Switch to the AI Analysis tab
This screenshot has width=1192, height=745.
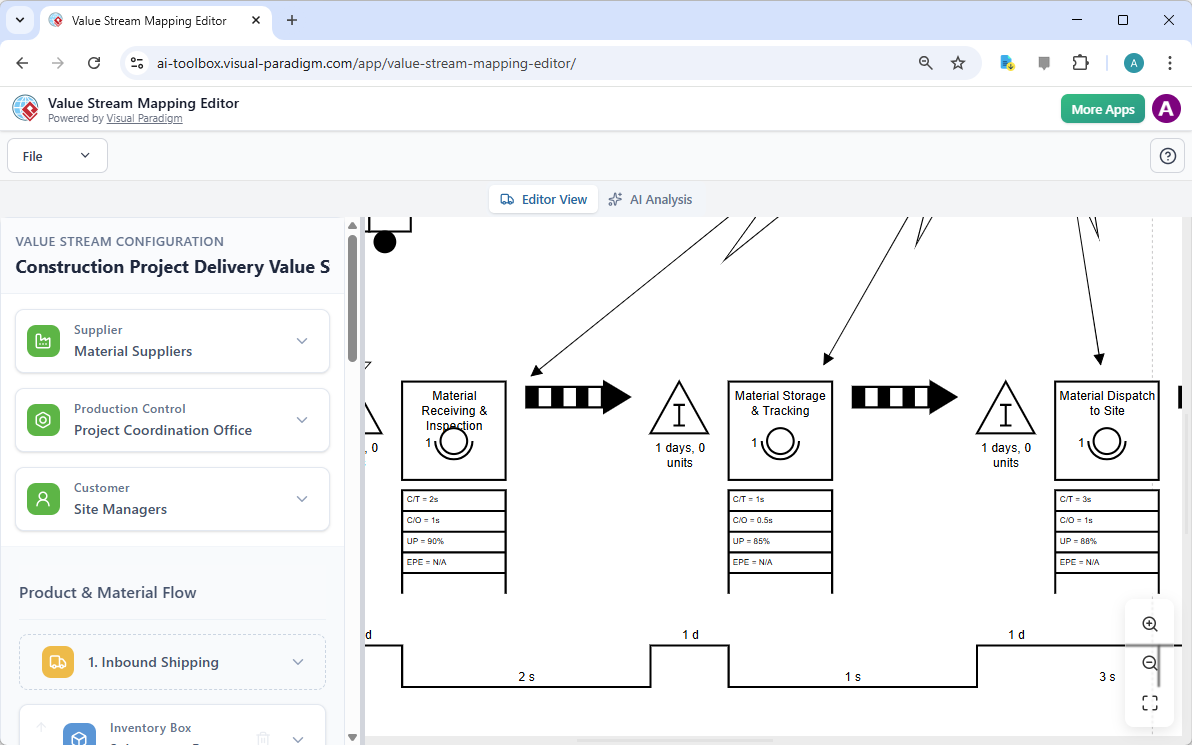[651, 199]
